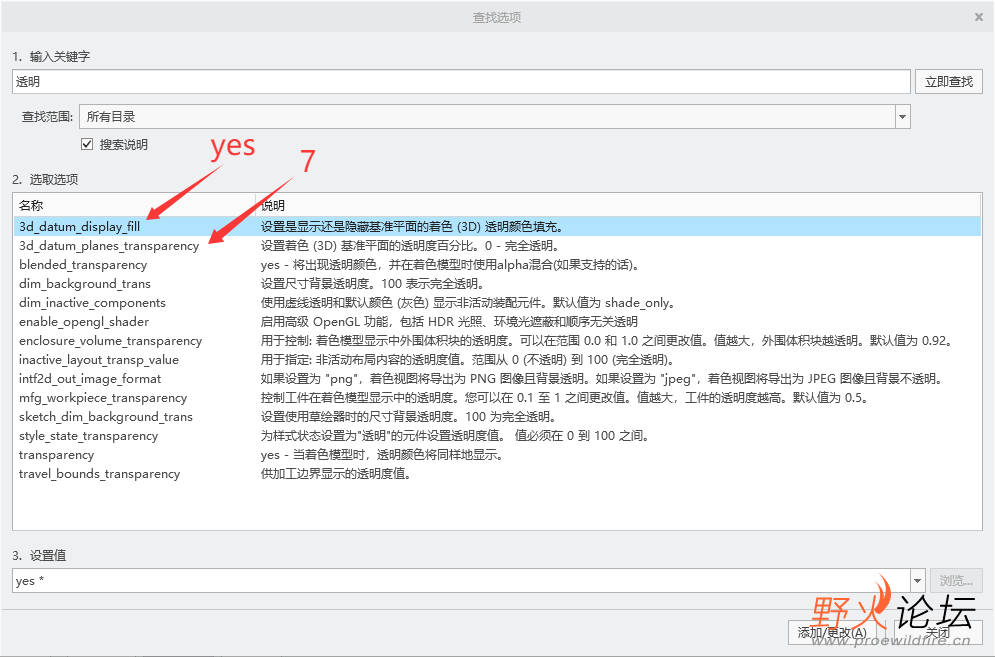Viewport: 995px width, 657px height.
Task: Open the 查找范围 dropdown arrow
Action: click(x=902, y=117)
